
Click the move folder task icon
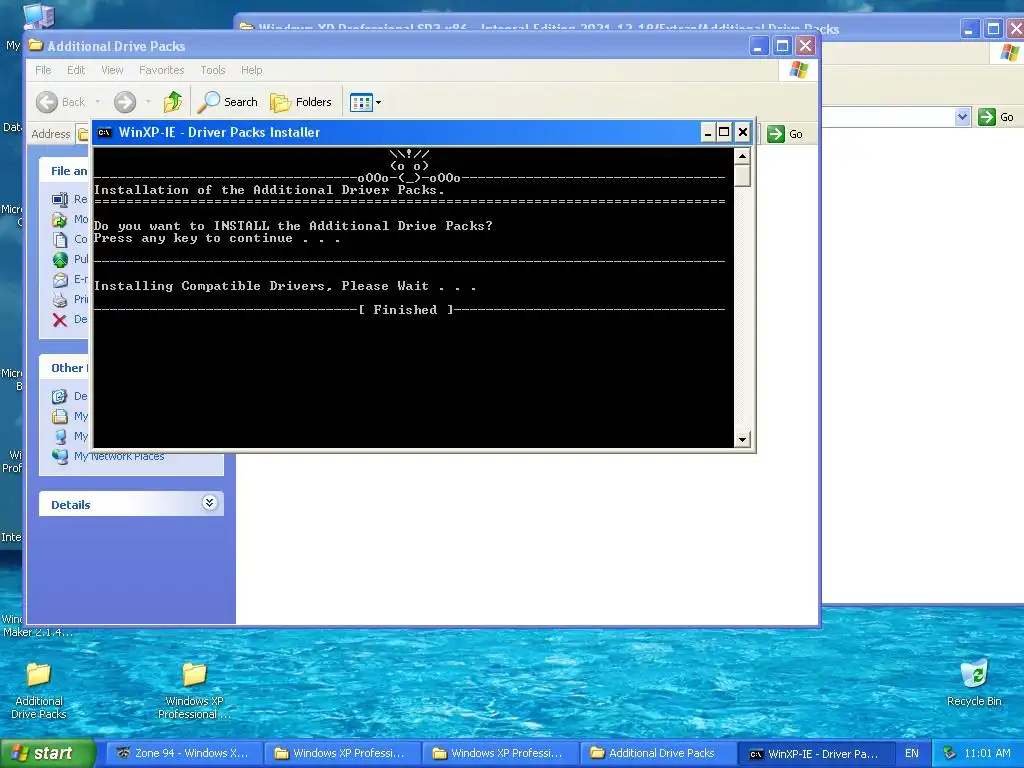pyautogui.click(x=60, y=219)
